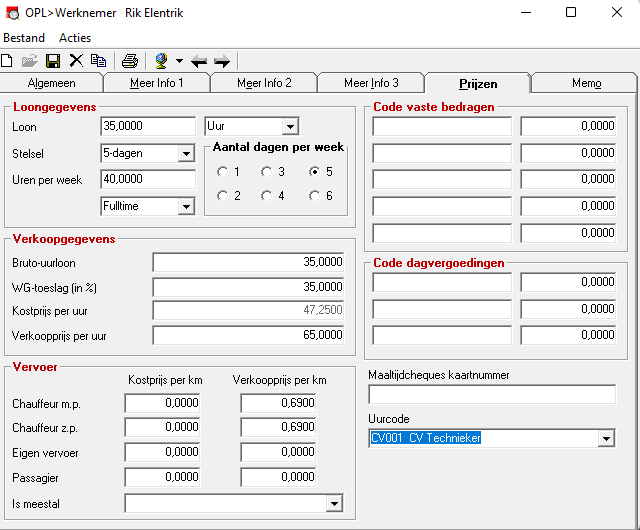Switch to the Meer Info 3 tab
The image size is (640, 530).
click(x=371, y=83)
